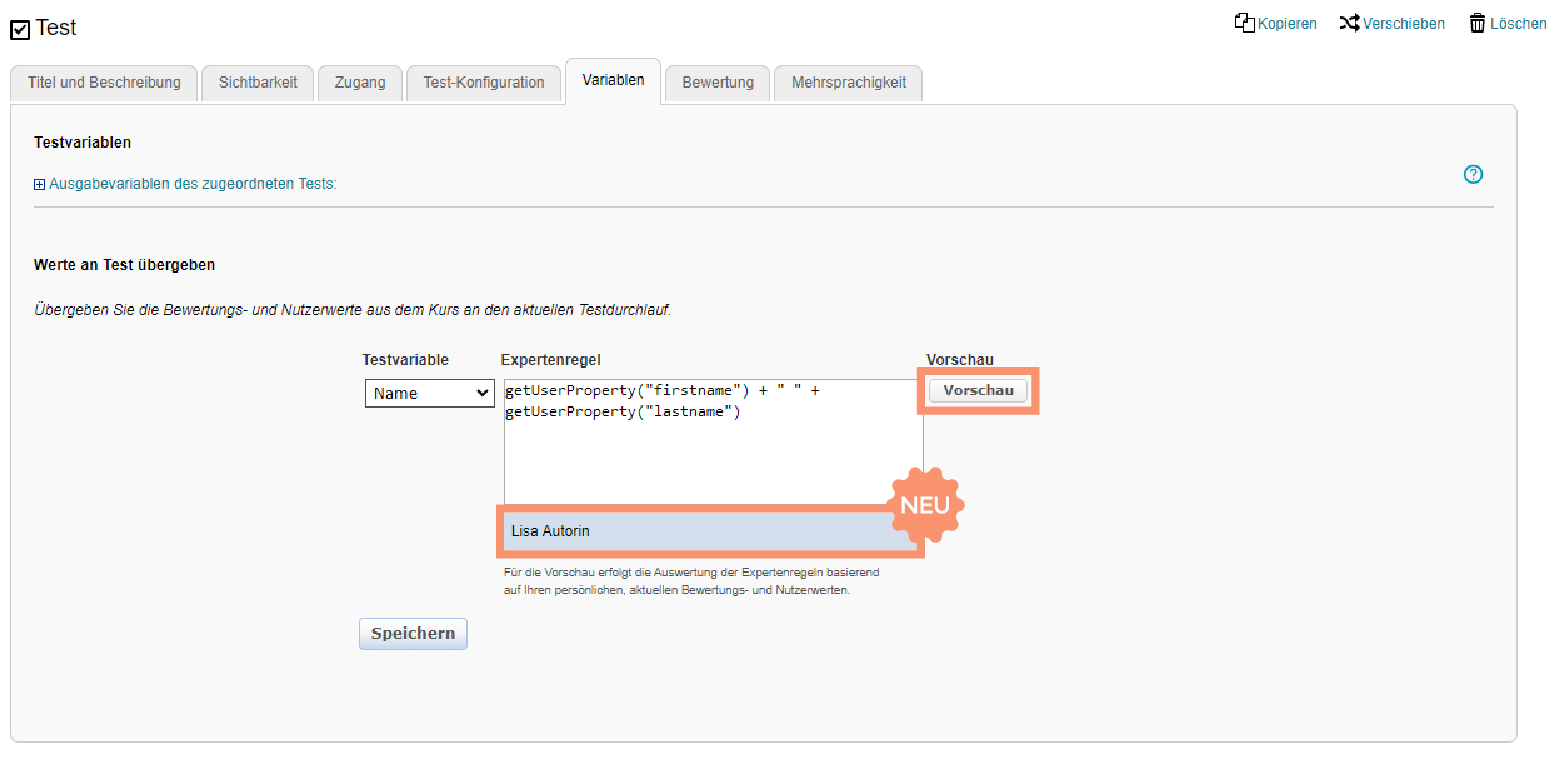Image resolution: width=1562 pixels, height=764 pixels.
Task: Click the Kopieren copy icon
Action: tap(1245, 23)
